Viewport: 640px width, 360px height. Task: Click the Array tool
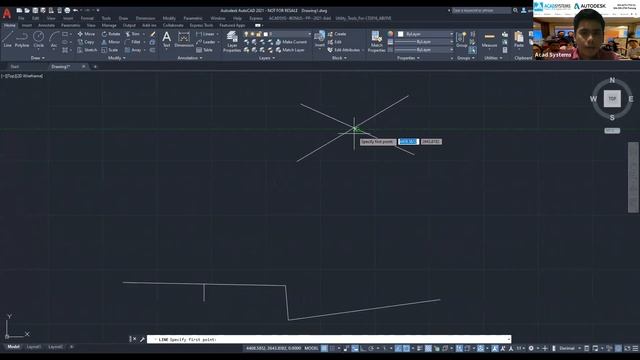point(133,50)
